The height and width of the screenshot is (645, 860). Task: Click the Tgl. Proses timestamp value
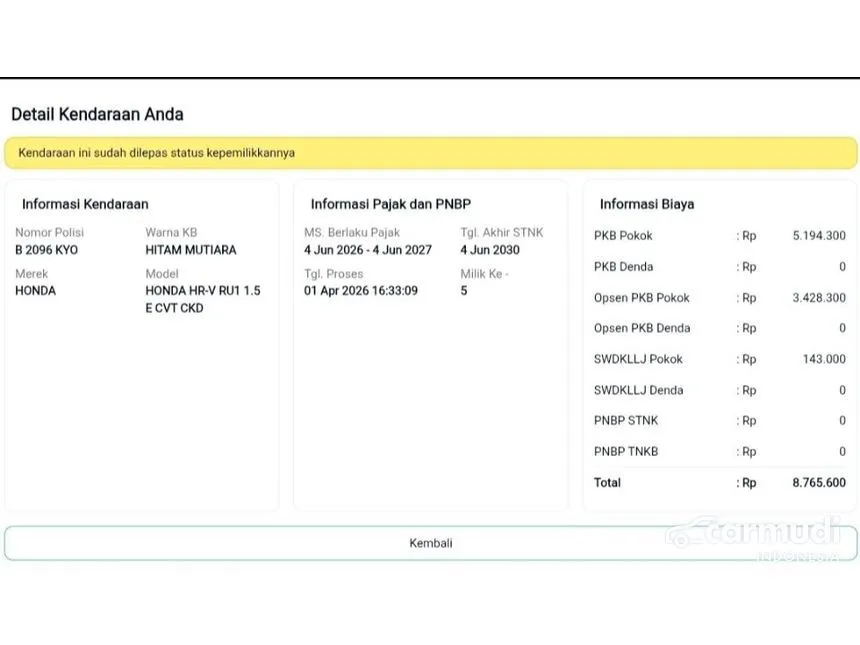[361, 291]
